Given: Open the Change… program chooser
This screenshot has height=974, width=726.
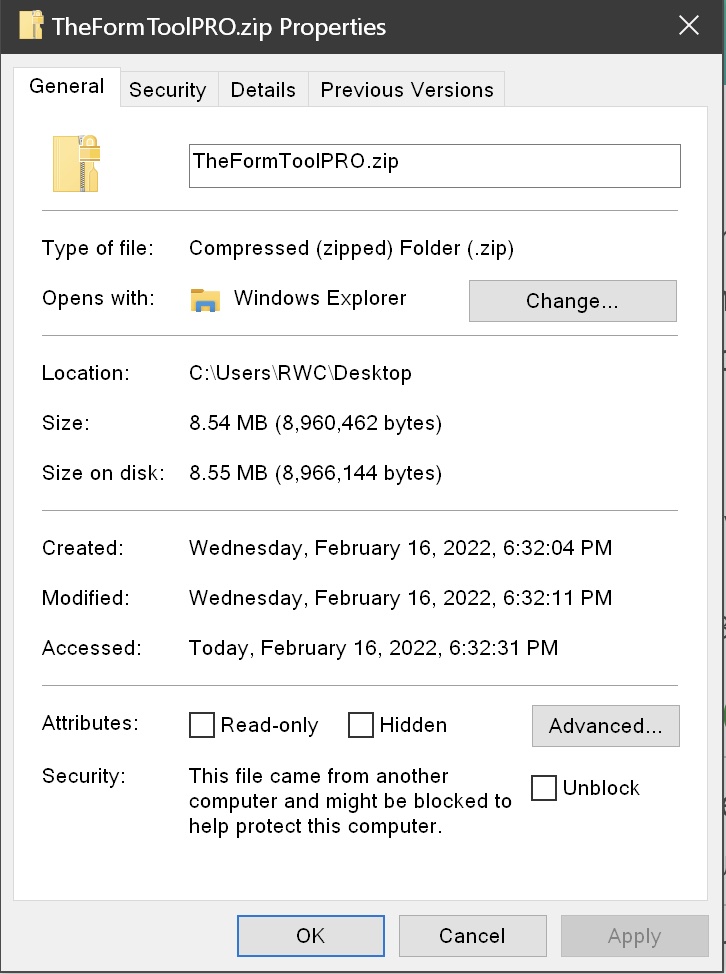Looking at the screenshot, I should pos(573,301).
